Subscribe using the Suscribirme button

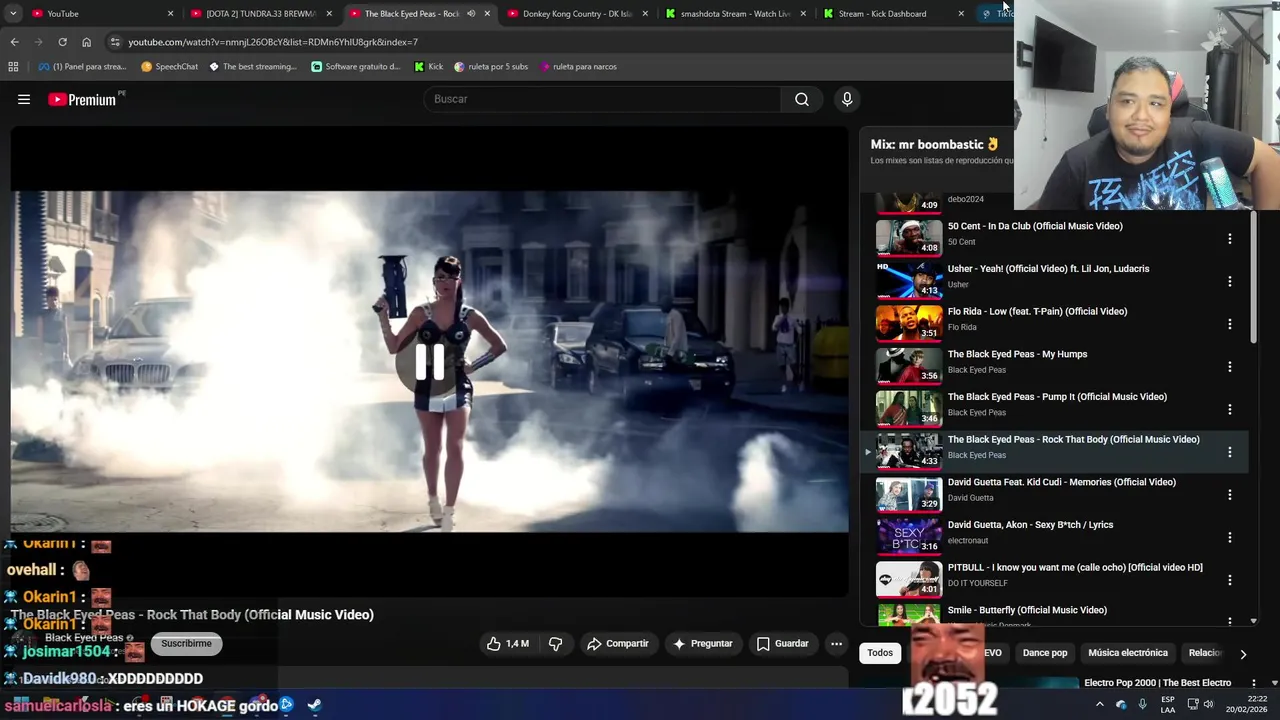click(186, 644)
